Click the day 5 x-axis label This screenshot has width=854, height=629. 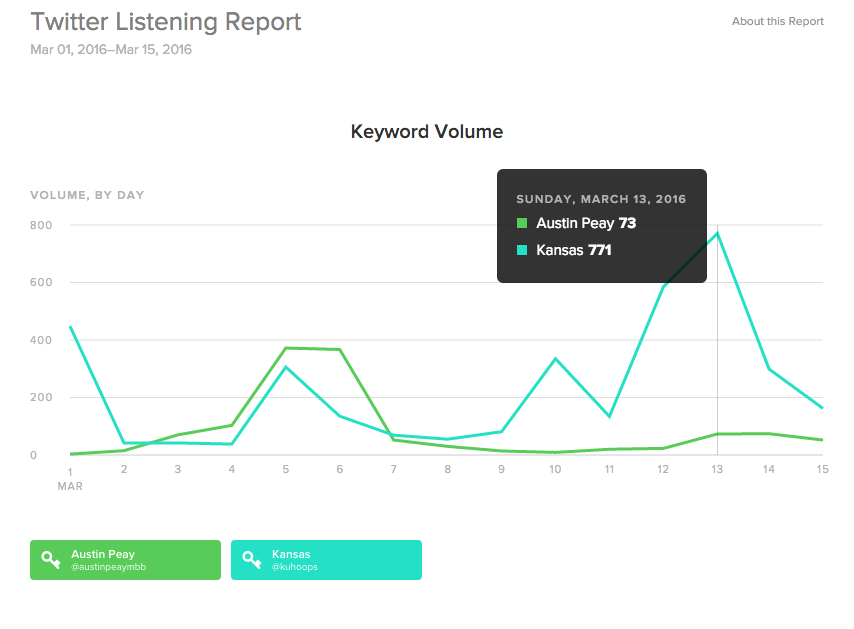tap(285, 469)
